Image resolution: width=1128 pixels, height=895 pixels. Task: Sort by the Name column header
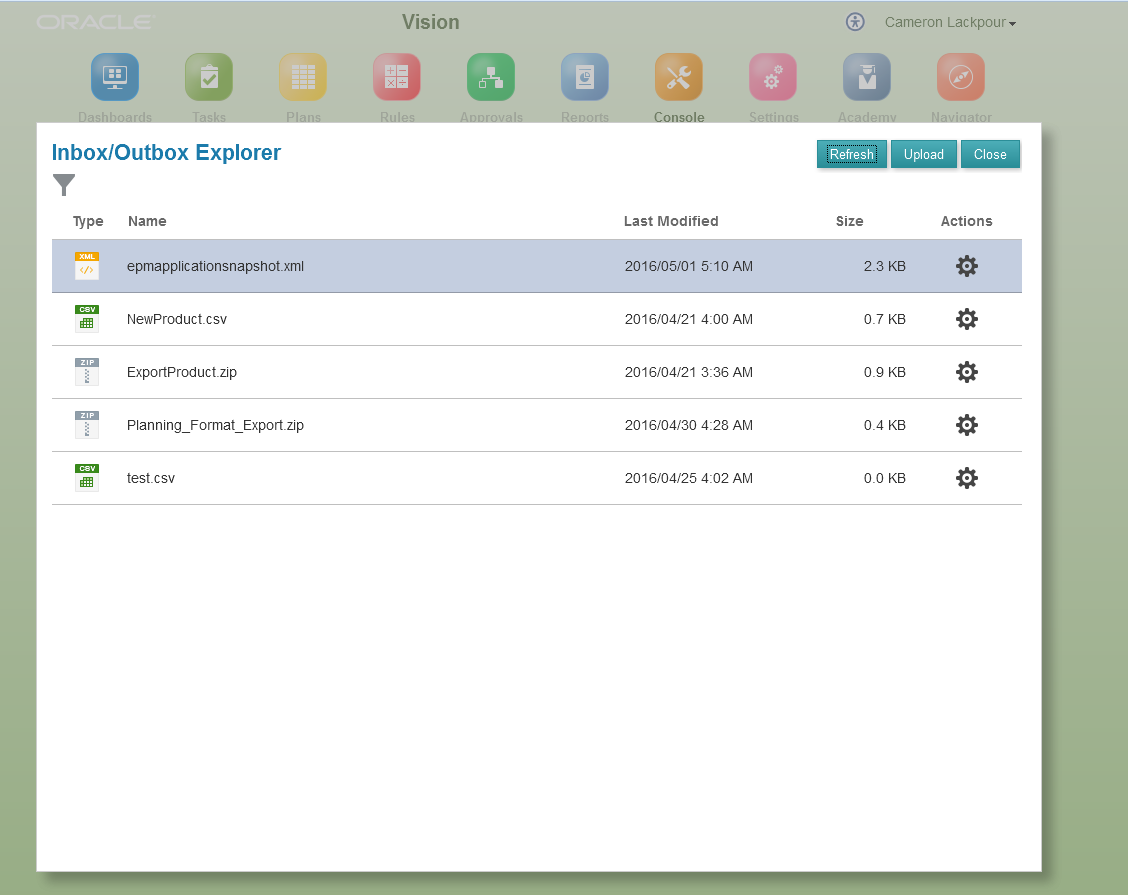point(147,222)
